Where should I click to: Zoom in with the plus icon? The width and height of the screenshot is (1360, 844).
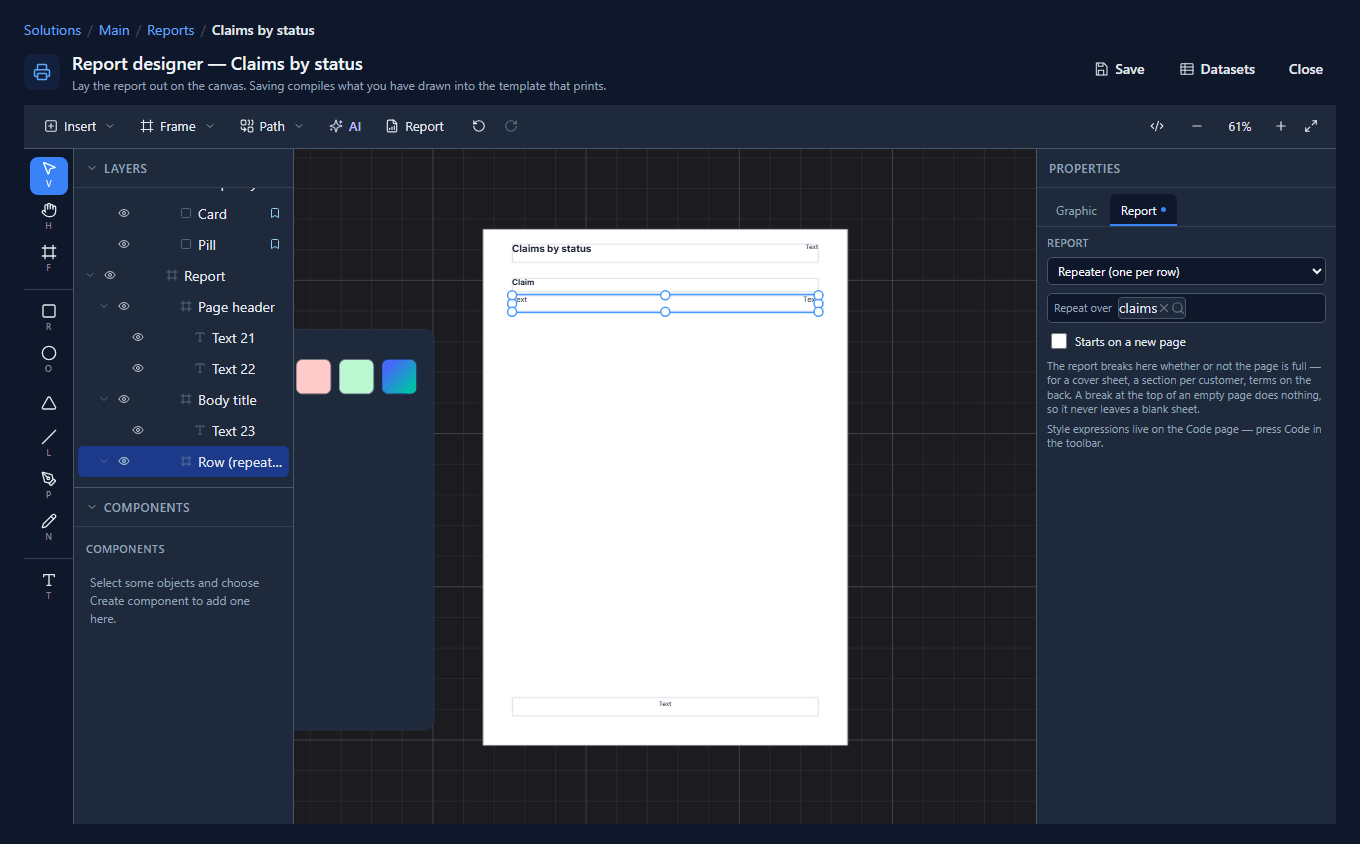click(1281, 126)
